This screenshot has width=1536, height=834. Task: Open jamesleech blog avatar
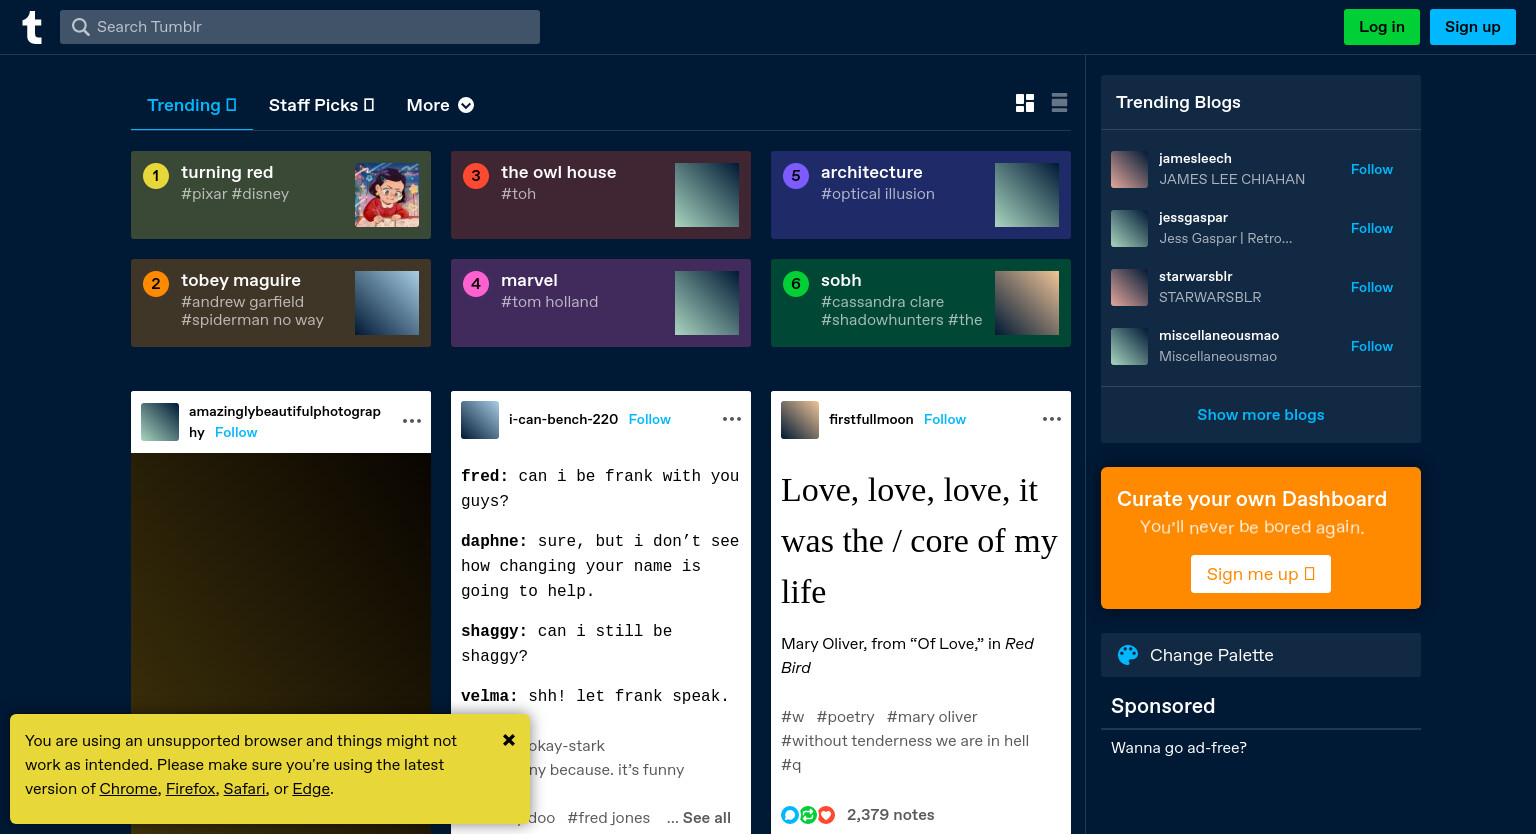1129,170
